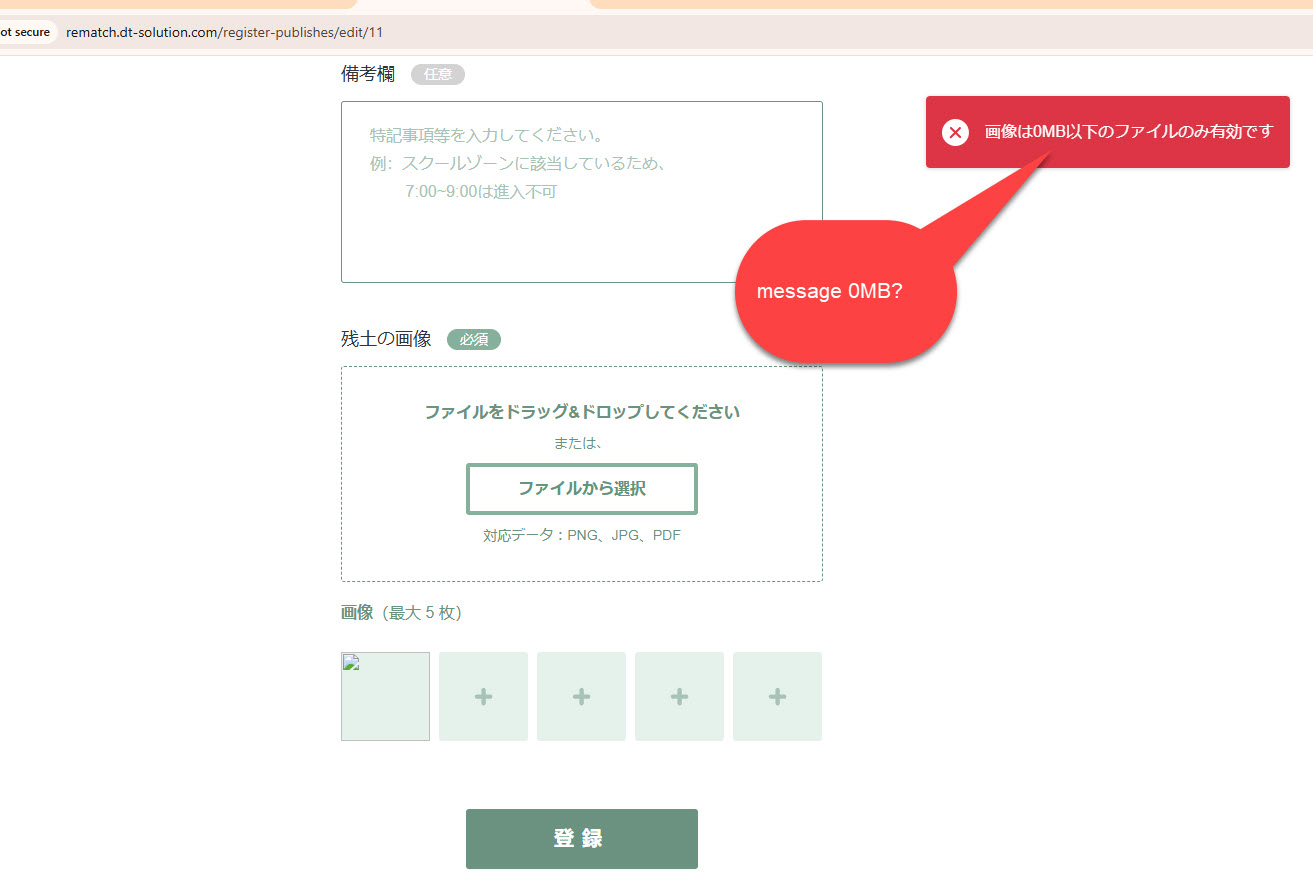The width and height of the screenshot is (1313, 876).
Task: Click the plus icon in the fourth image slot
Action: point(679,697)
